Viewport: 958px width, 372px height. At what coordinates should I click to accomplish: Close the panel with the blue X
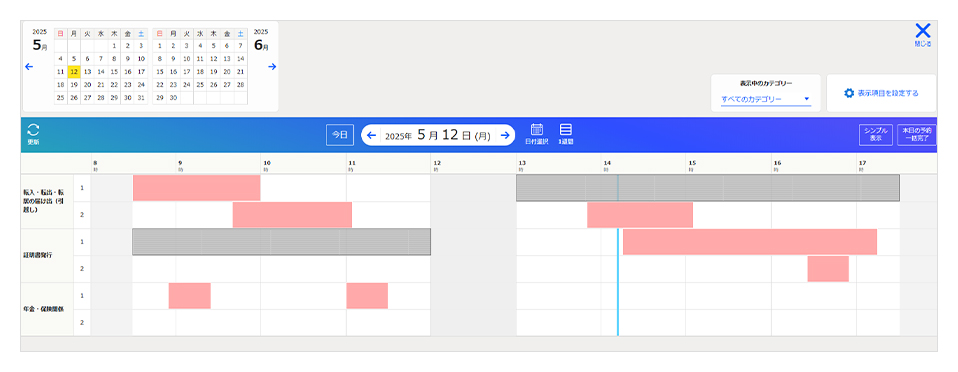(923, 31)
